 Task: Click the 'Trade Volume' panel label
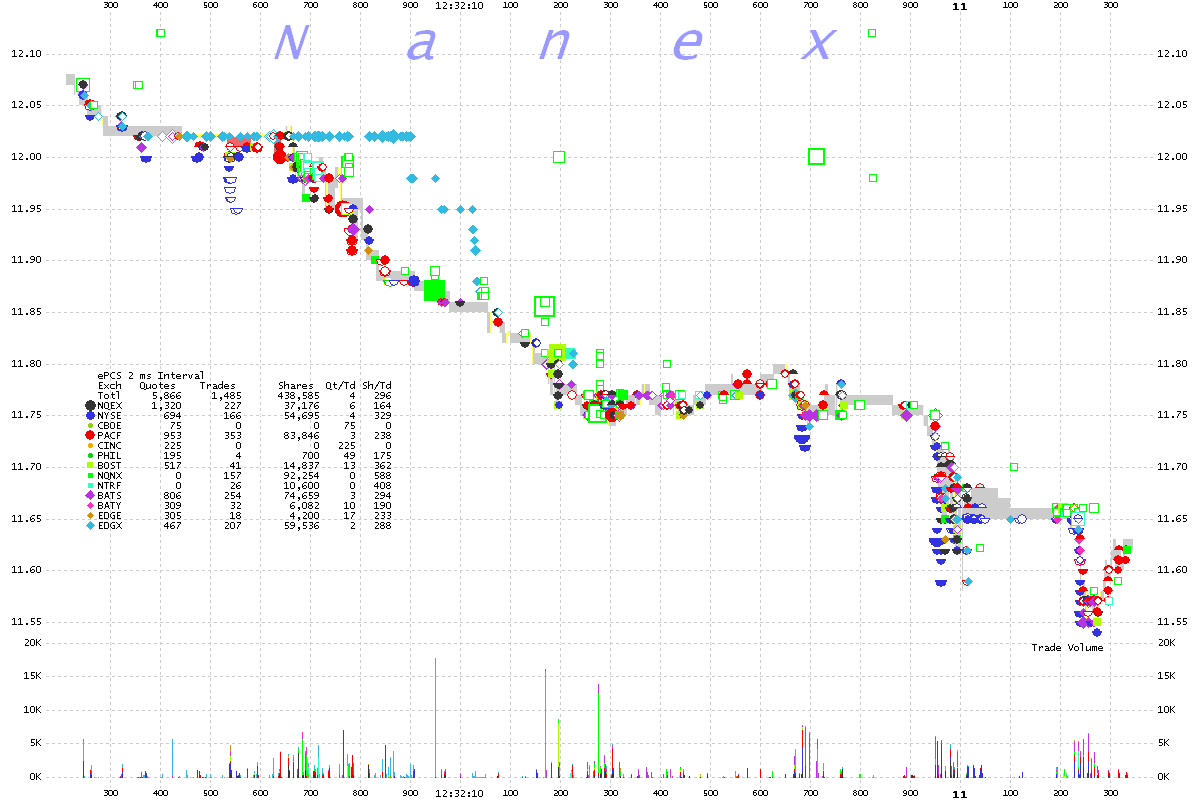click(x=1068, y=648)
